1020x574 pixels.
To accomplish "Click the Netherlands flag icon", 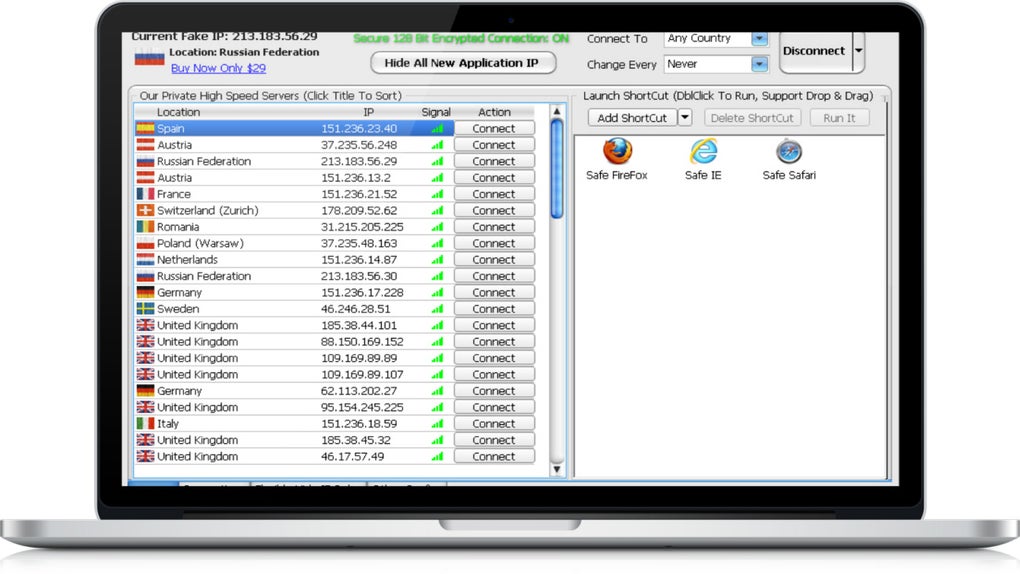I will 145,259.
